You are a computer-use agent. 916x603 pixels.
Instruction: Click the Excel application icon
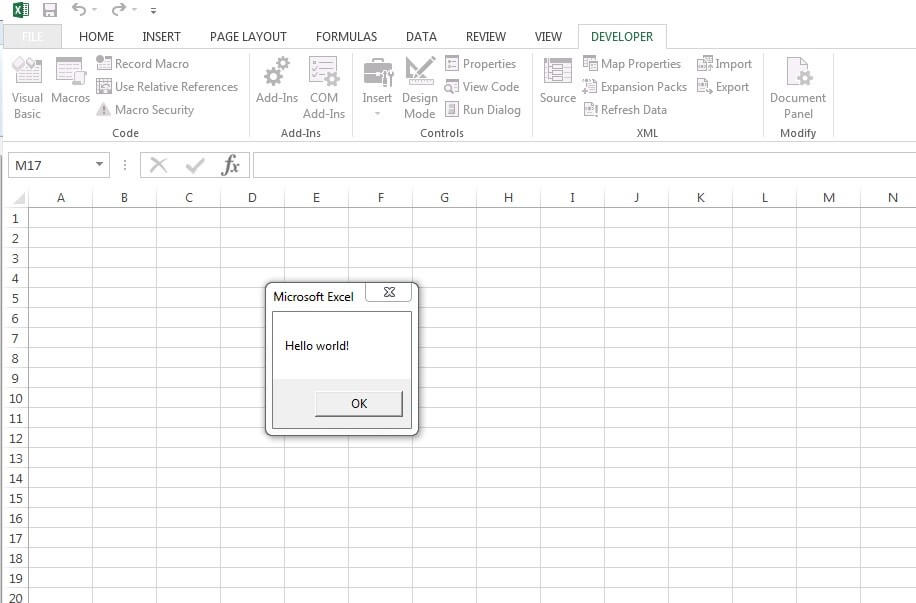pyautogui.click(x=21, y=9)
